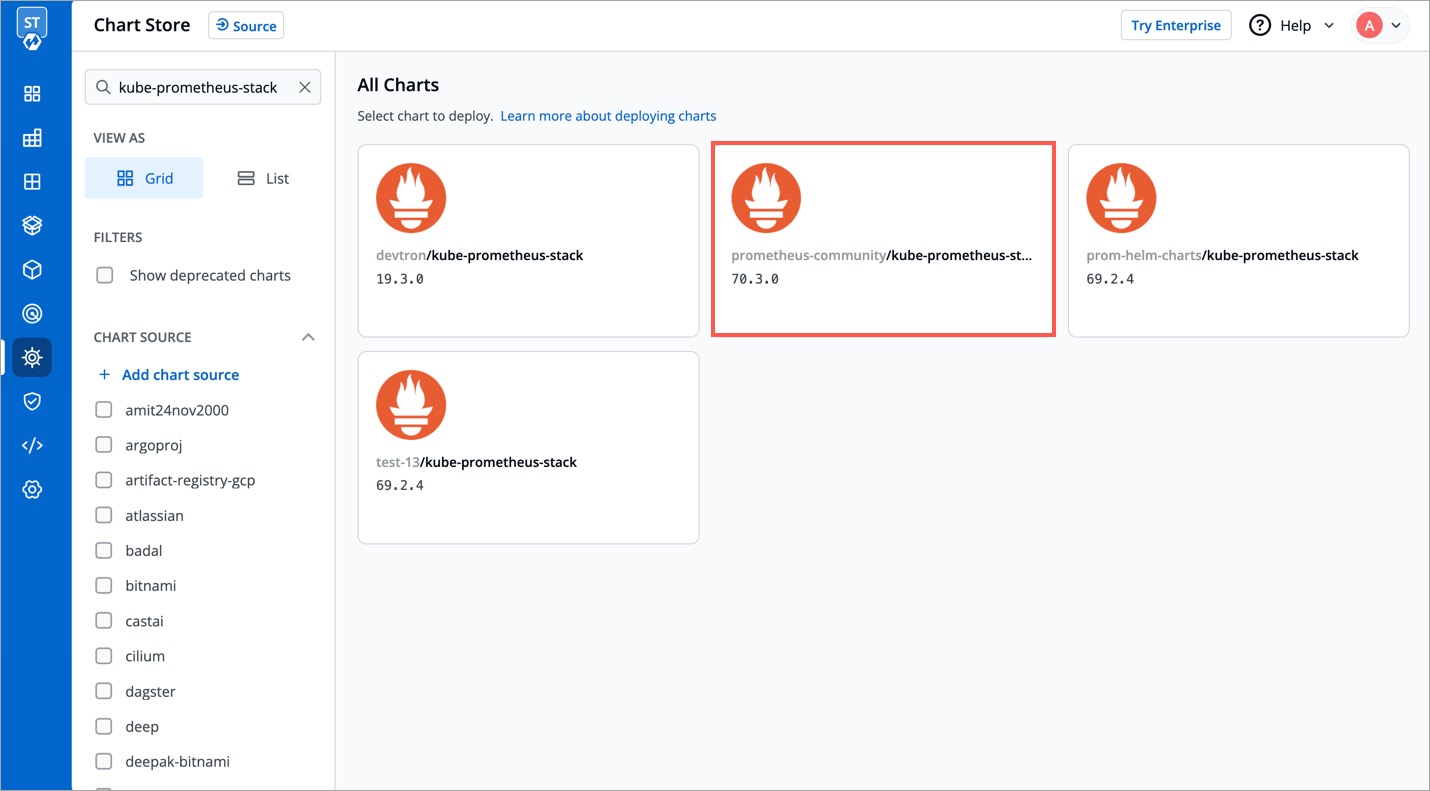Click the cube icon in left sidebar
1430x791 pixels.
(32, 270)
